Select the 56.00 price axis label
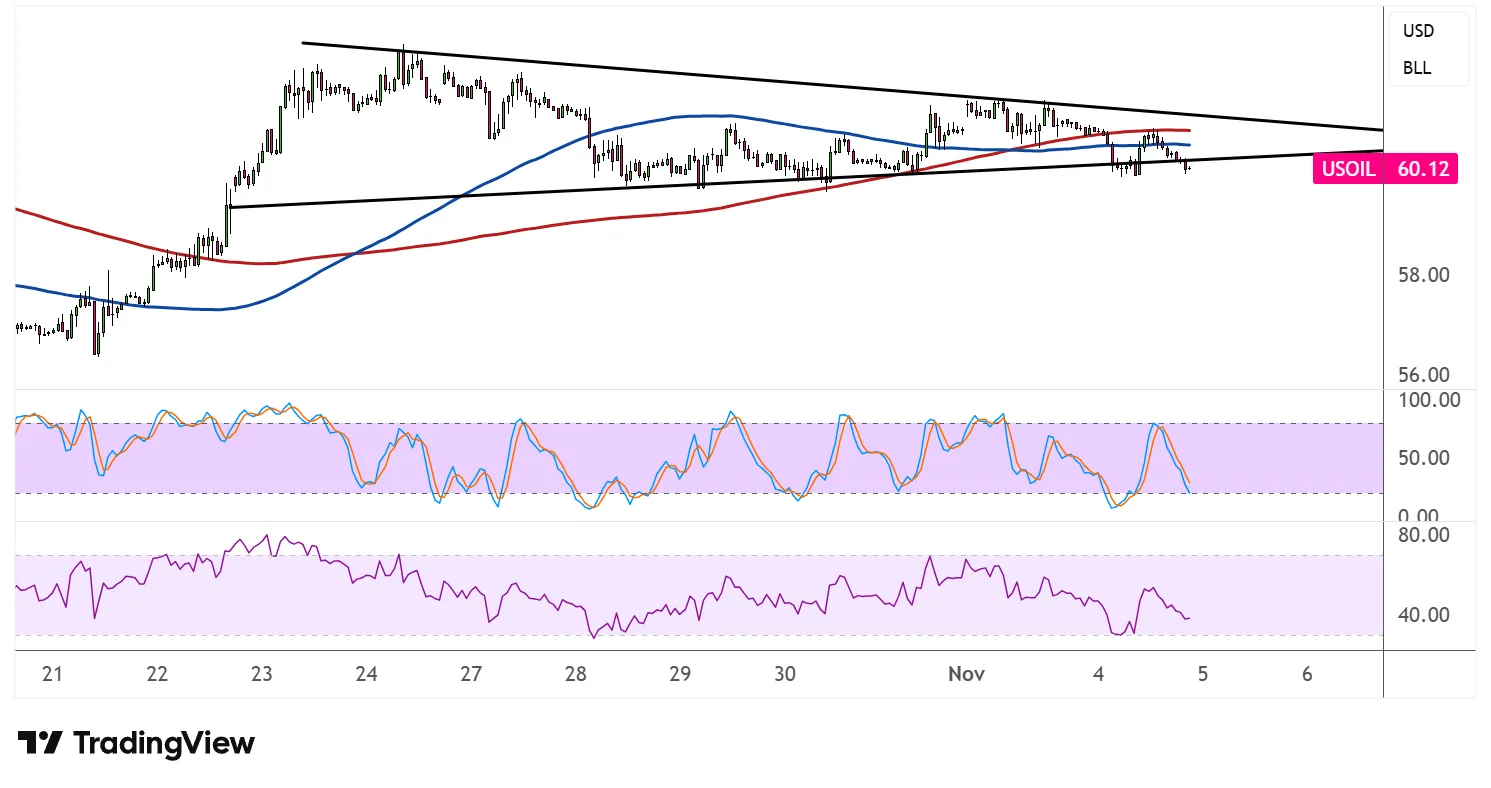 (1421, 375)
